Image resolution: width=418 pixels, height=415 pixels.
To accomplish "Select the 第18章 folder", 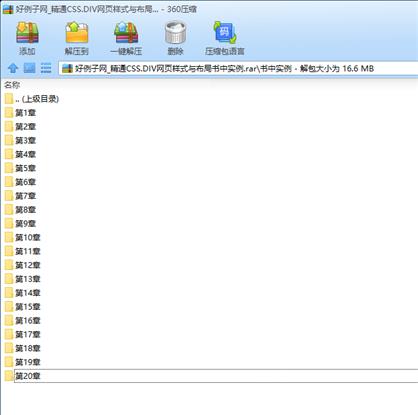I will (23, 348).
